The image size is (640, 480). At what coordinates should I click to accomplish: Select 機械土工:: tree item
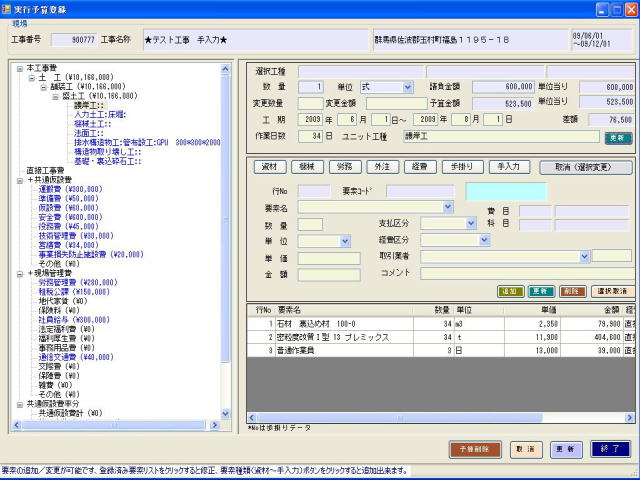tap(92, 124)
